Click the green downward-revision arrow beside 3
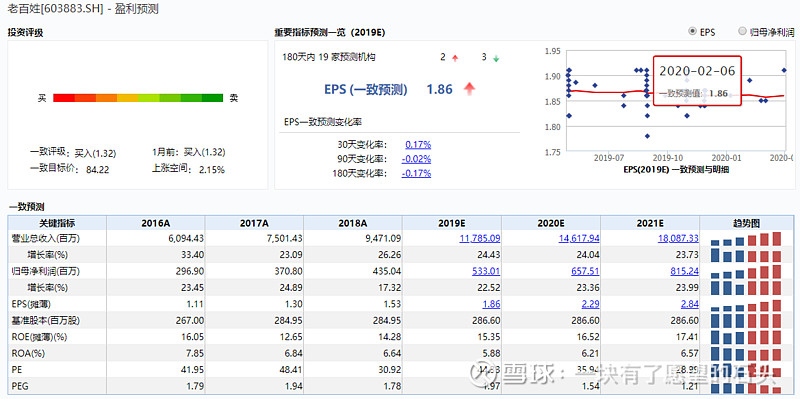This screenshot has height=399, width=800. 496,58
